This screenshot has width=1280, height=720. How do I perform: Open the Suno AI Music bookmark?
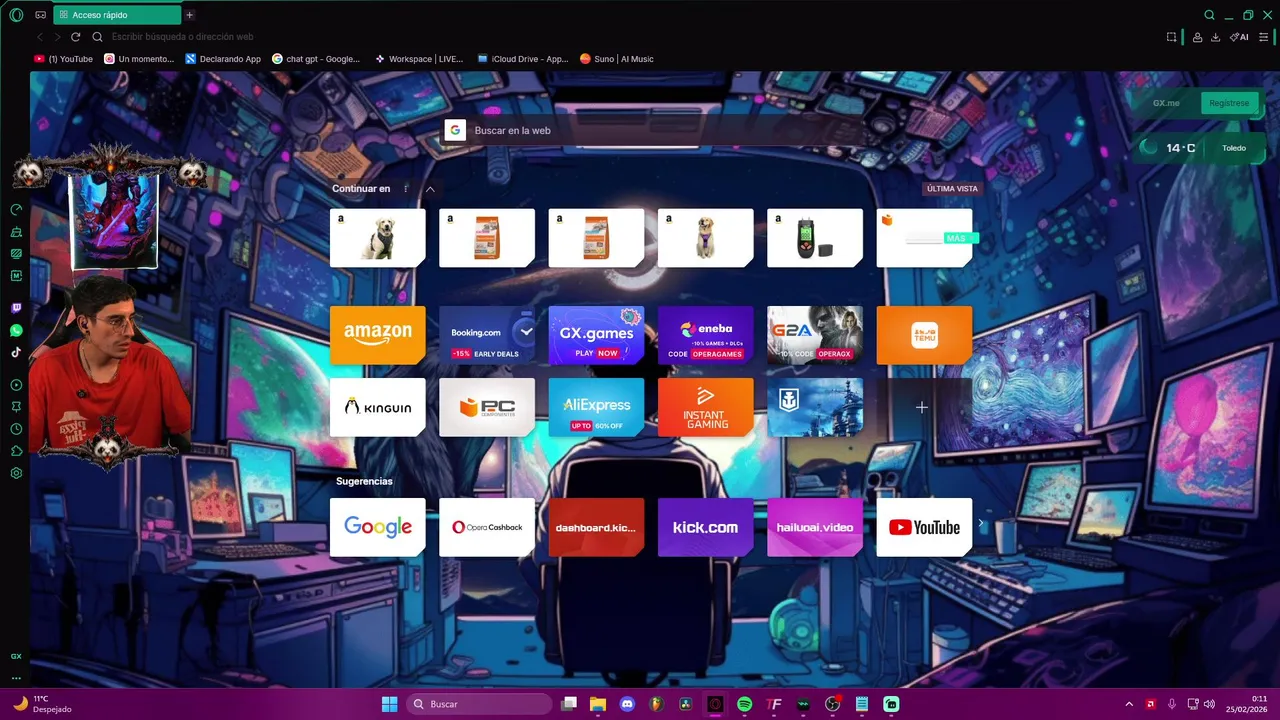617,59
